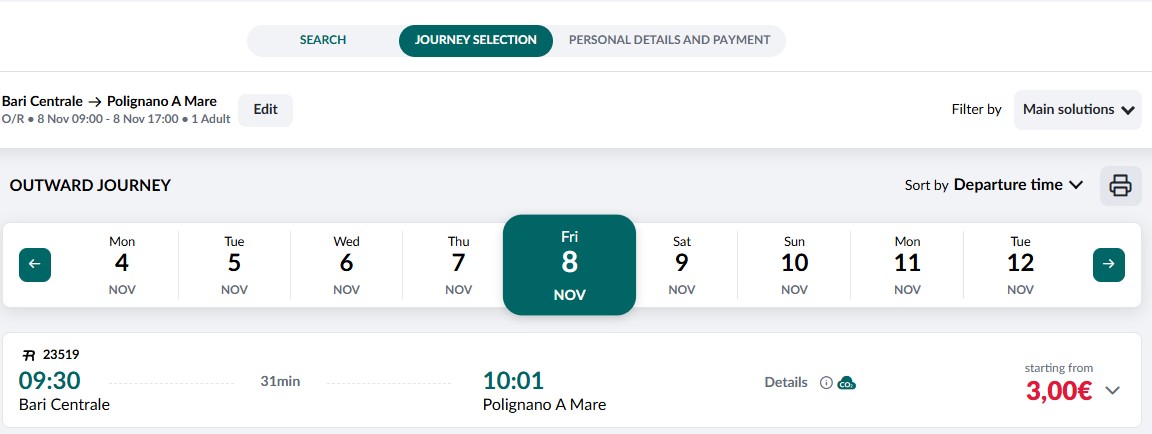
Task: Click the info icon next to Details
Action: 826,383
